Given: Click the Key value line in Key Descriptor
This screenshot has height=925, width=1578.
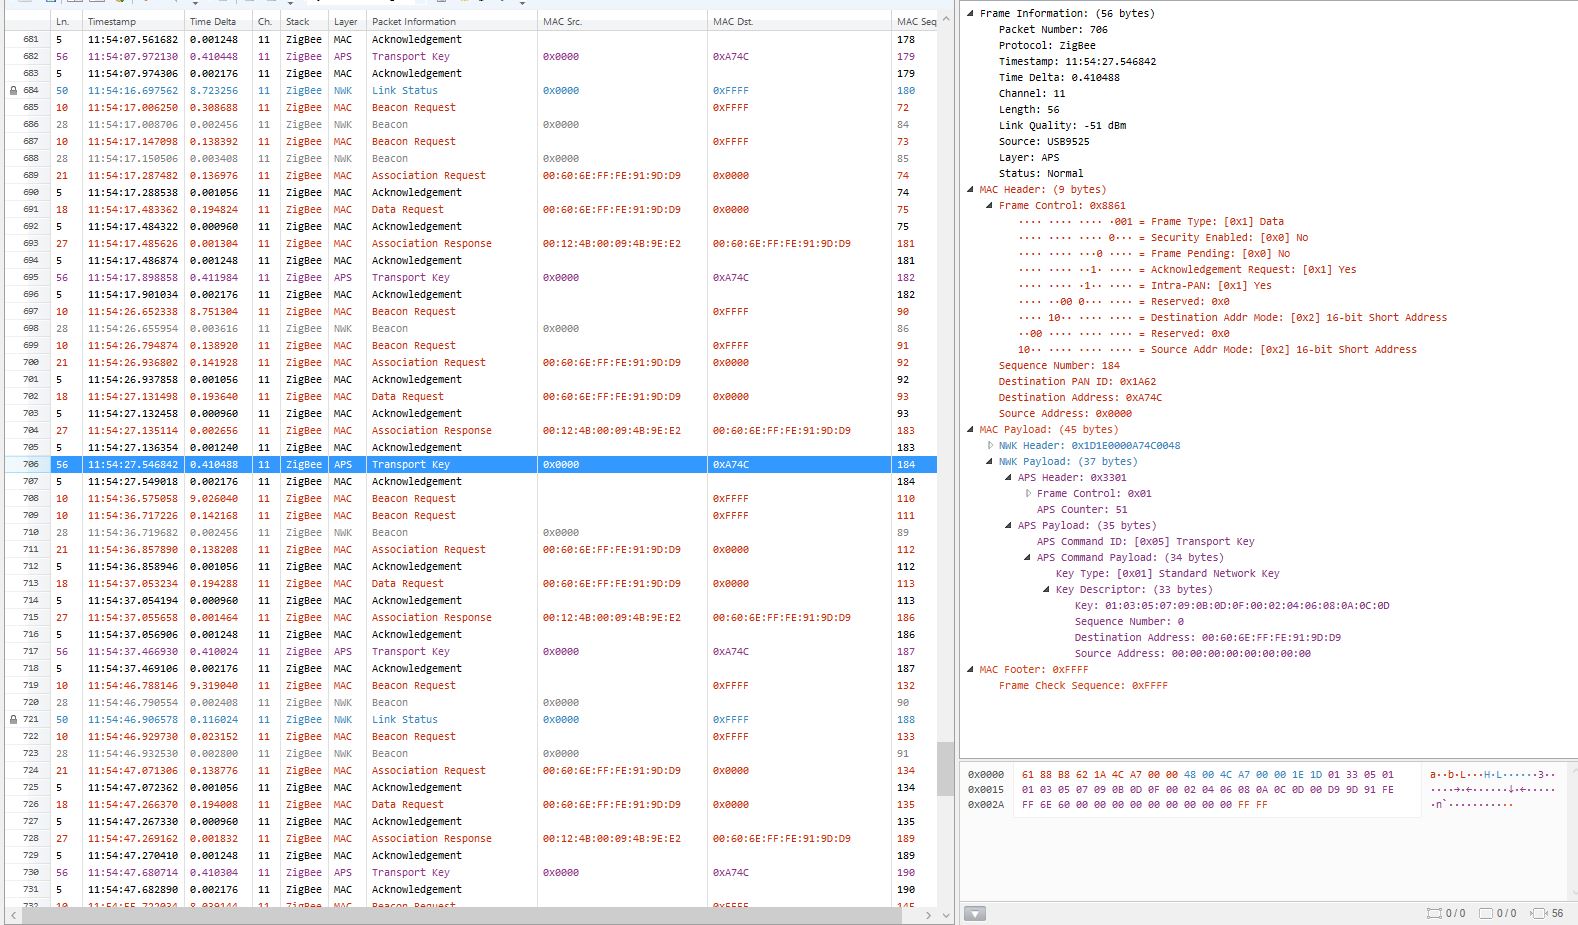Looking at the screenshot, I should pyautogui.click(x=1231, y=605).
